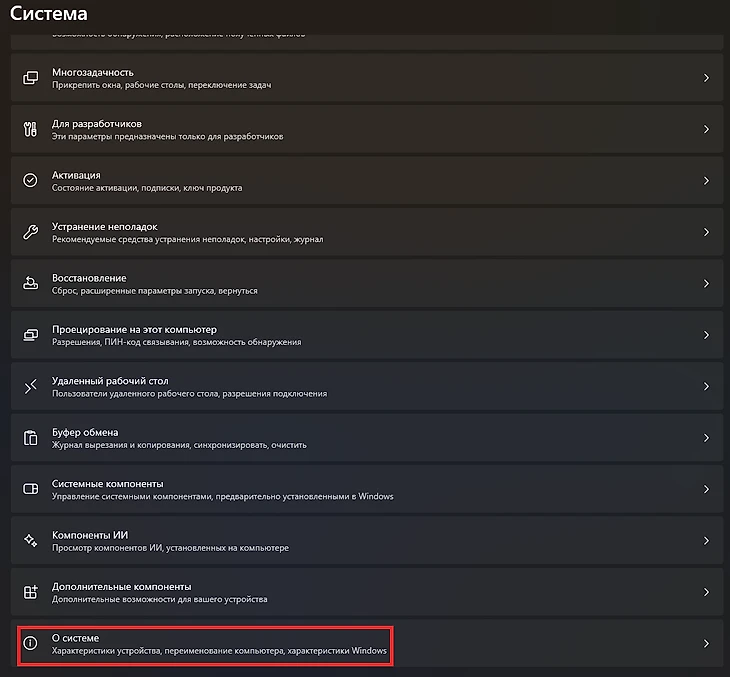
Task: Click 'Прикрепить окна, рабочие столы' description
Action: tap(161, 85)
